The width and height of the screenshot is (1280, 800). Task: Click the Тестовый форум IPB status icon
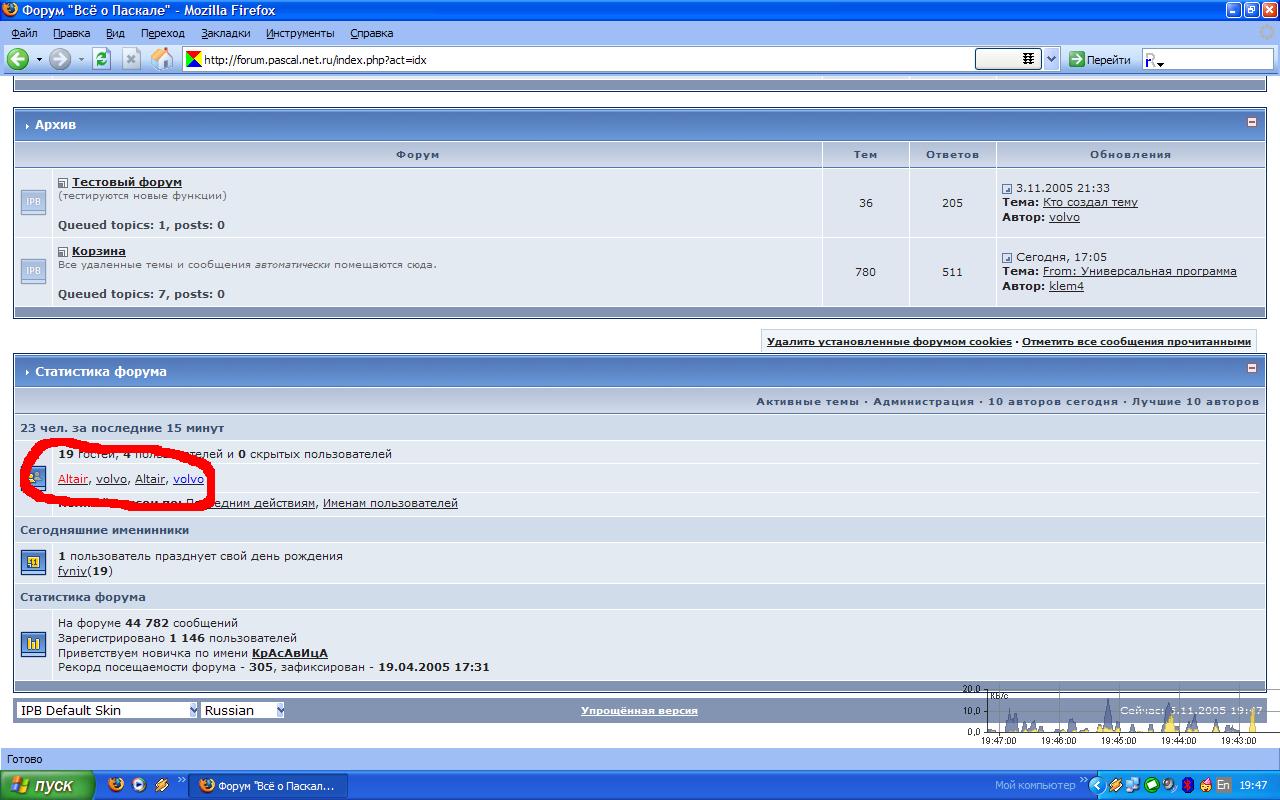click(x=33, y=202)
